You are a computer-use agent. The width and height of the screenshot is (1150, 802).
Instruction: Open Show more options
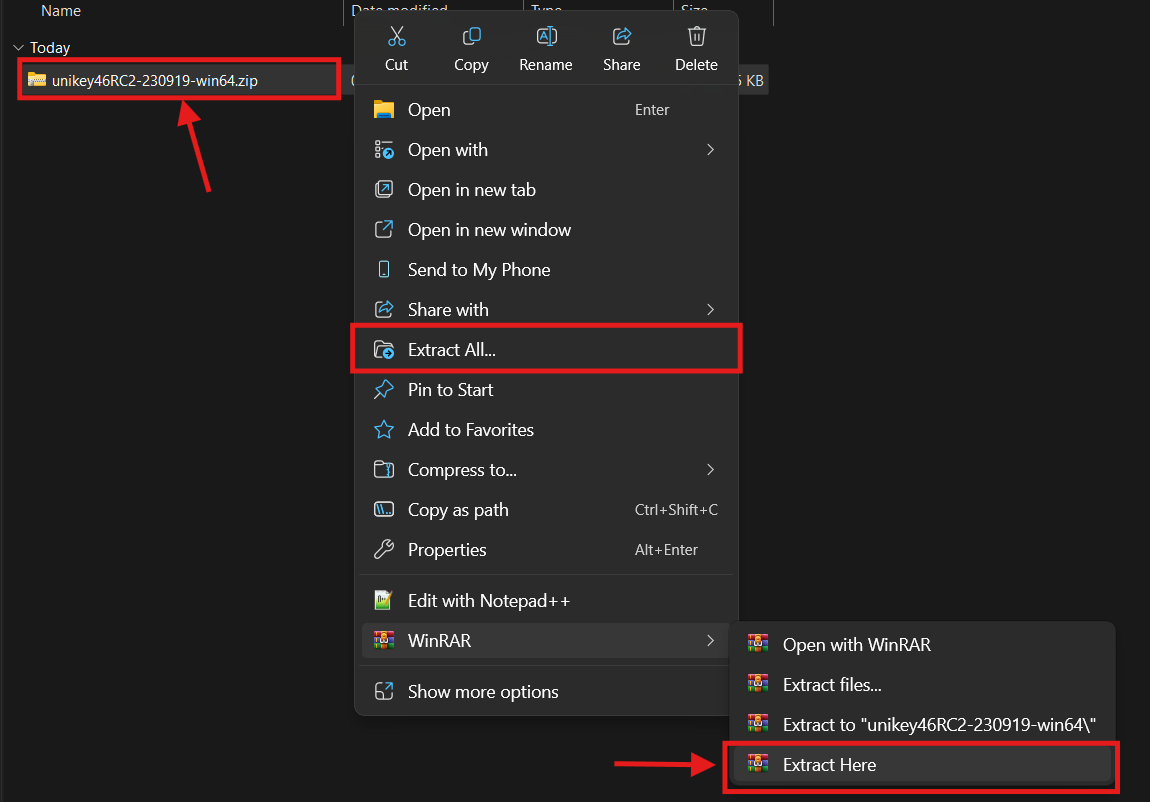[x=483, y=692]
